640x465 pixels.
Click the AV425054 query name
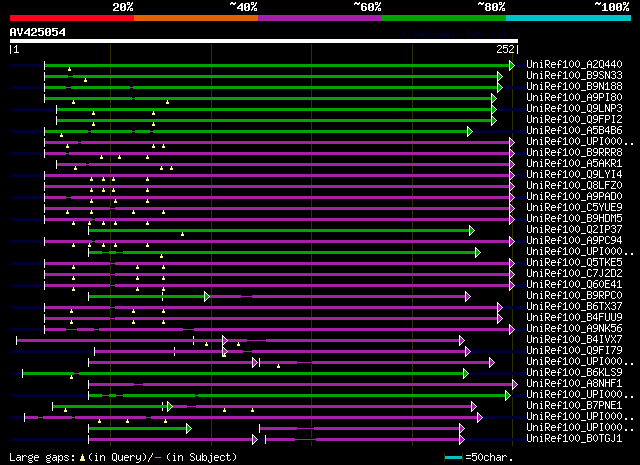pos(38,32)
